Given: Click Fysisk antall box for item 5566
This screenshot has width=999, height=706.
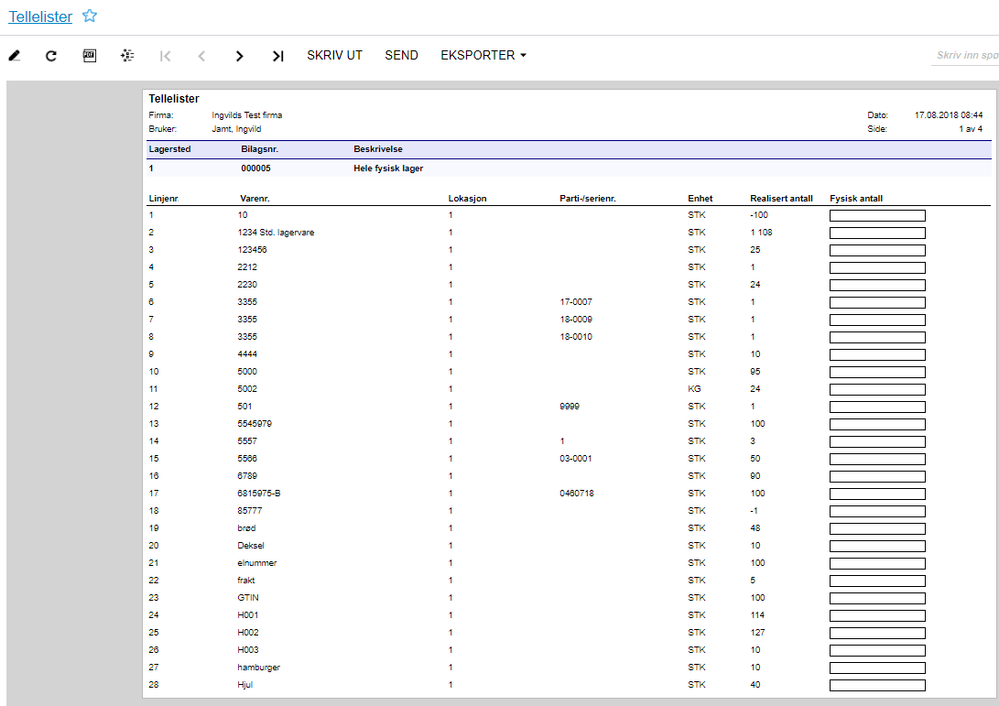Looking at the screenshot, I should [x=877, y=459].
